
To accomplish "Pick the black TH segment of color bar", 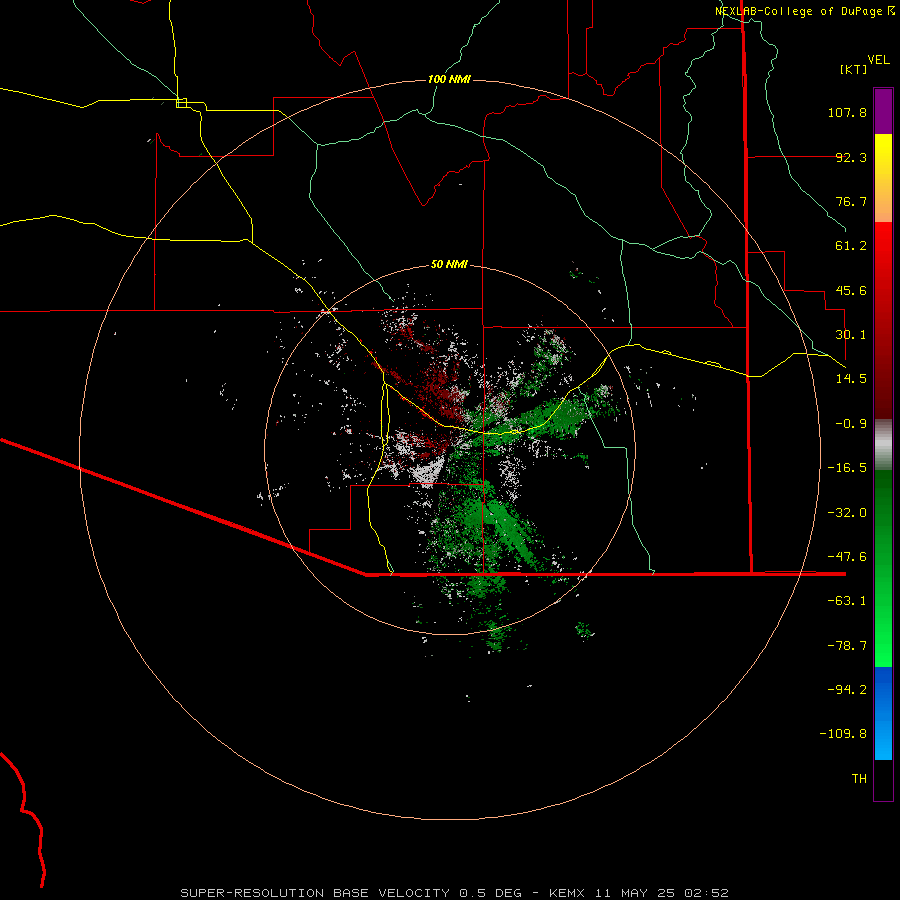I will 883,780.
